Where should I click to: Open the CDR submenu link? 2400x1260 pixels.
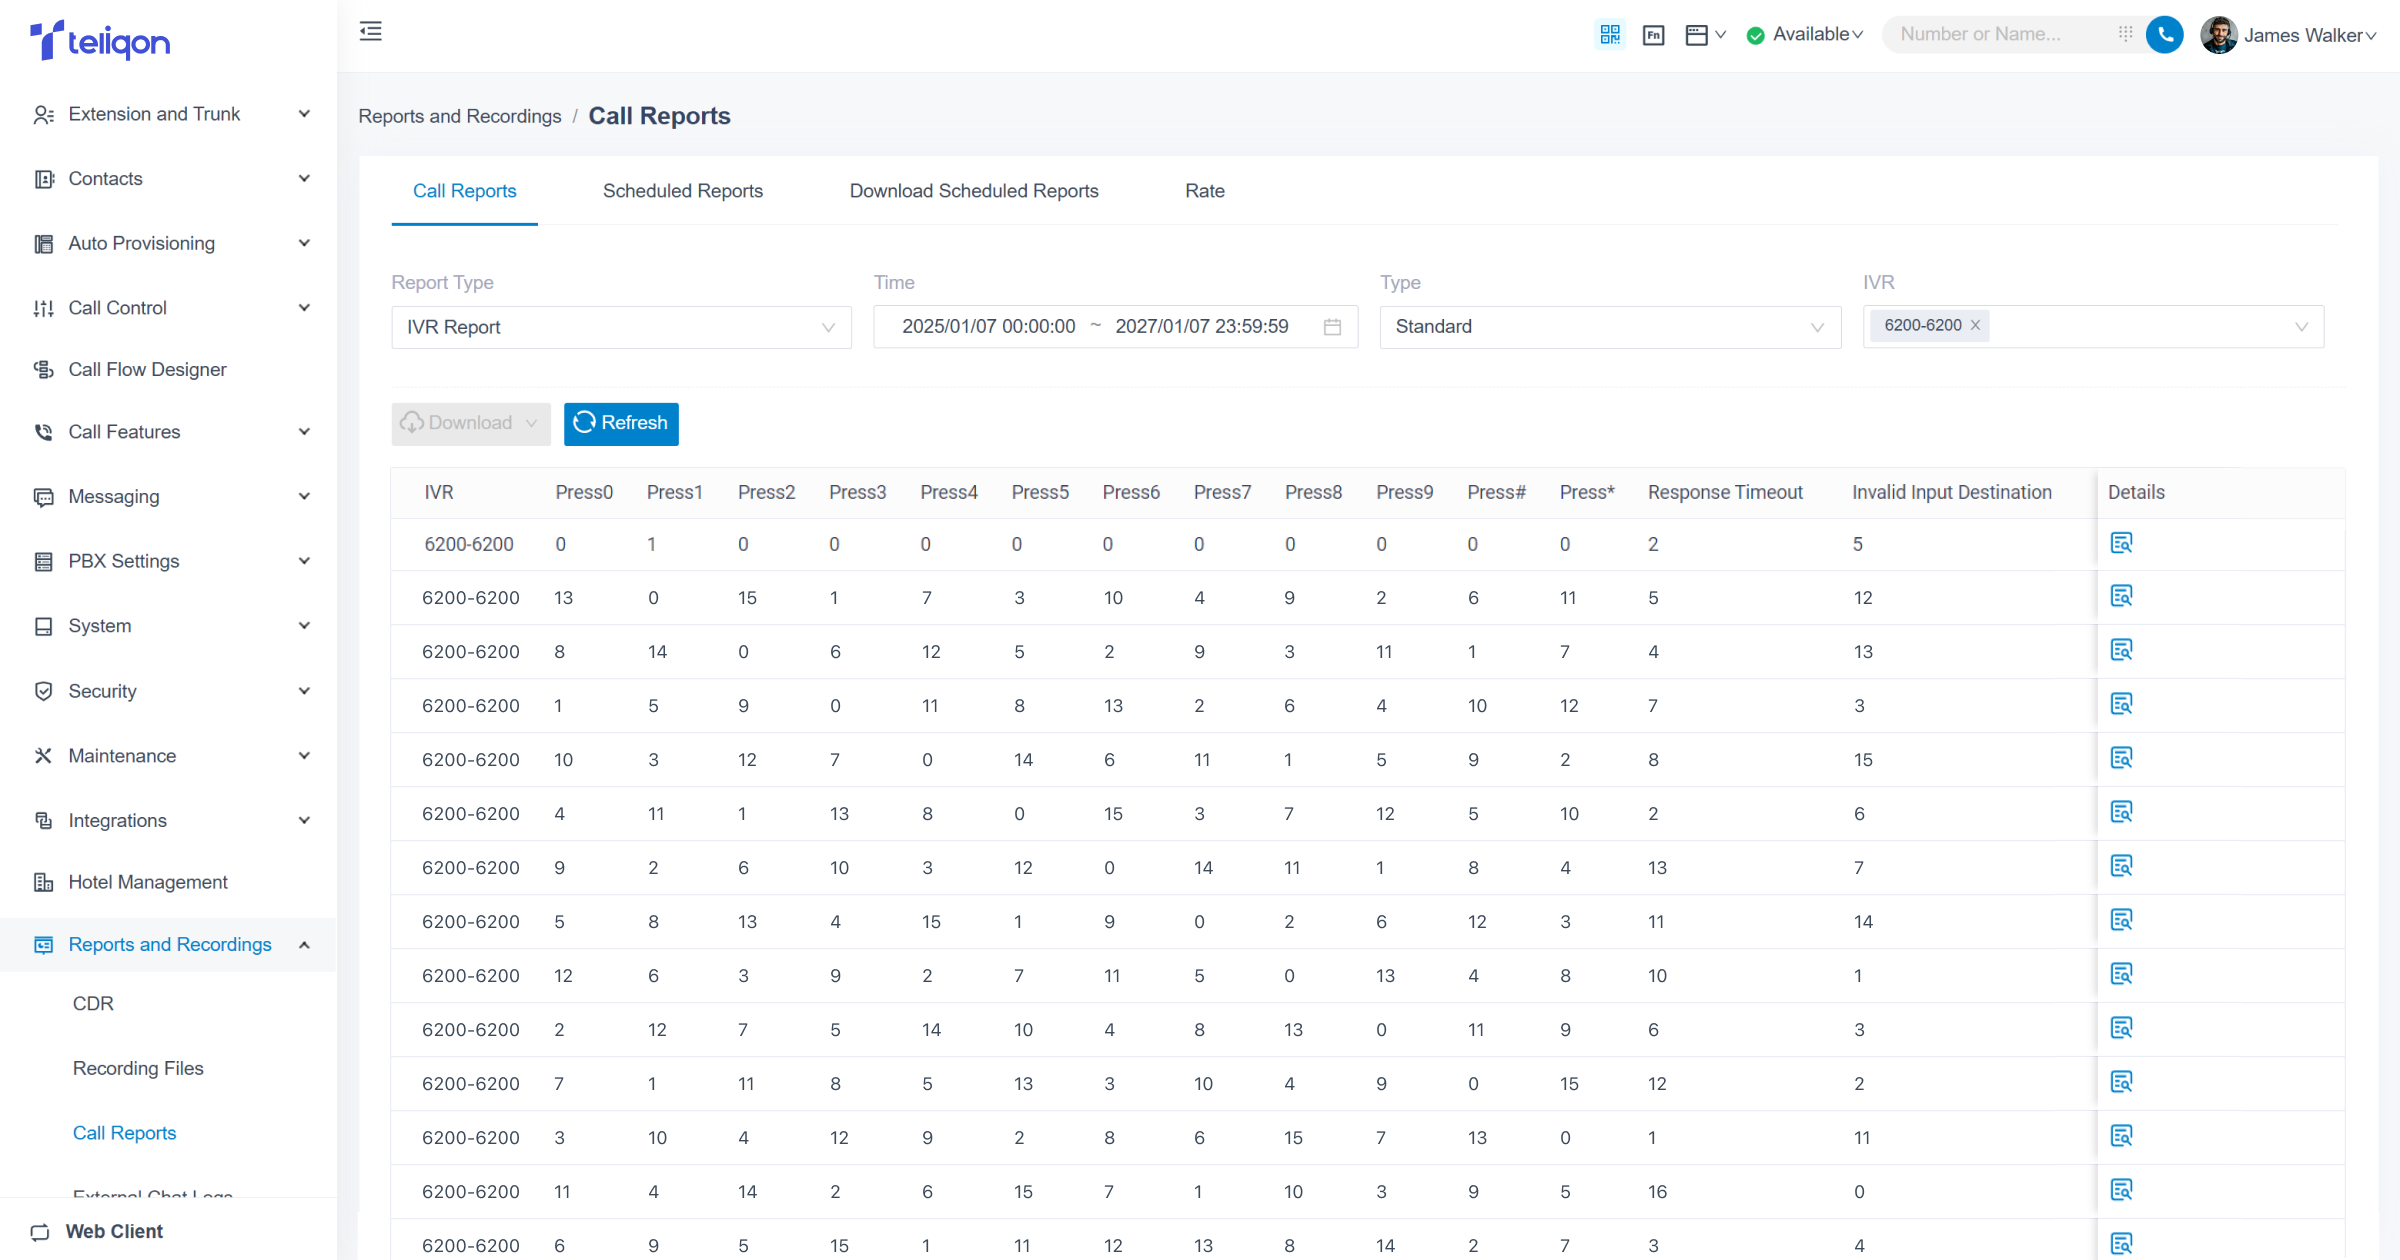pyautogui.click(x=93, y=1003)
